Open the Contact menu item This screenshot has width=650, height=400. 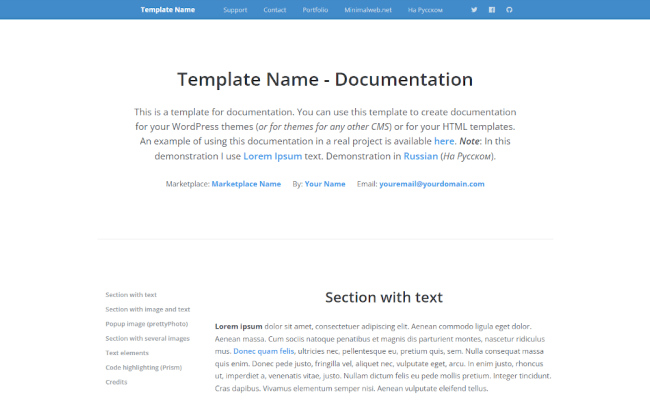(274, 10)
